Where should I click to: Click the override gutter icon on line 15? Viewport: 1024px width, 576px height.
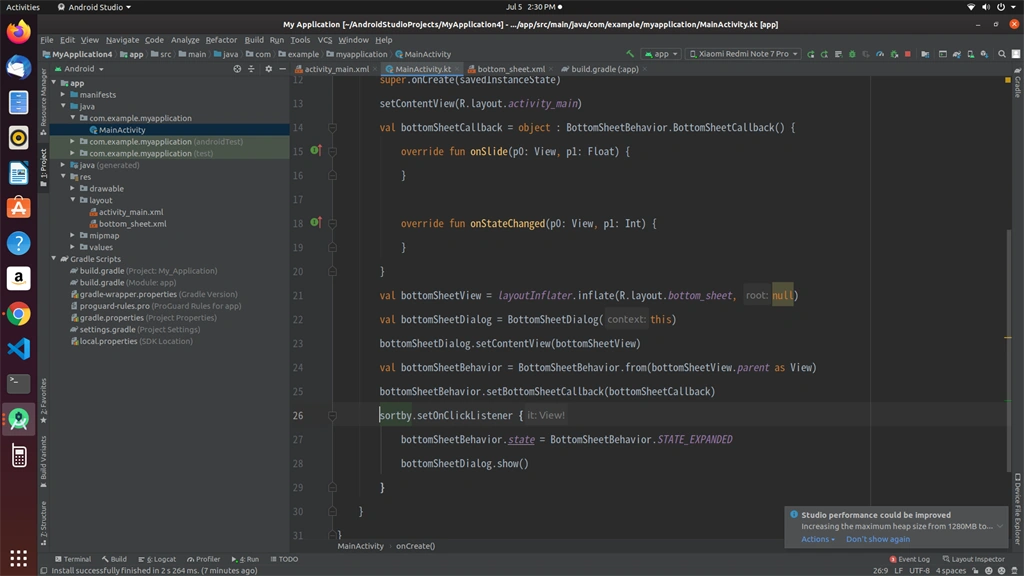pos(316,151)
